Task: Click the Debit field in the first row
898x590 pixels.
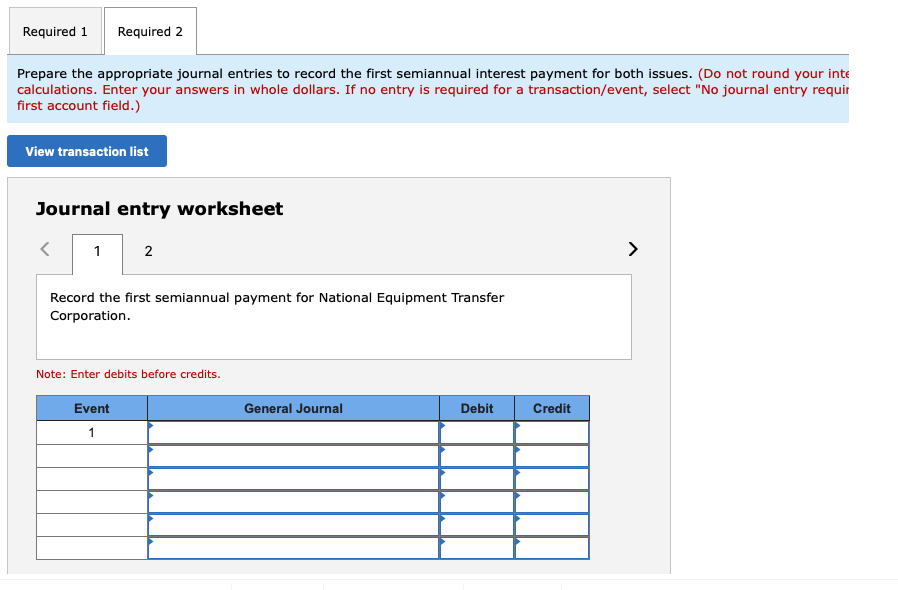Action: click(478, 432)
